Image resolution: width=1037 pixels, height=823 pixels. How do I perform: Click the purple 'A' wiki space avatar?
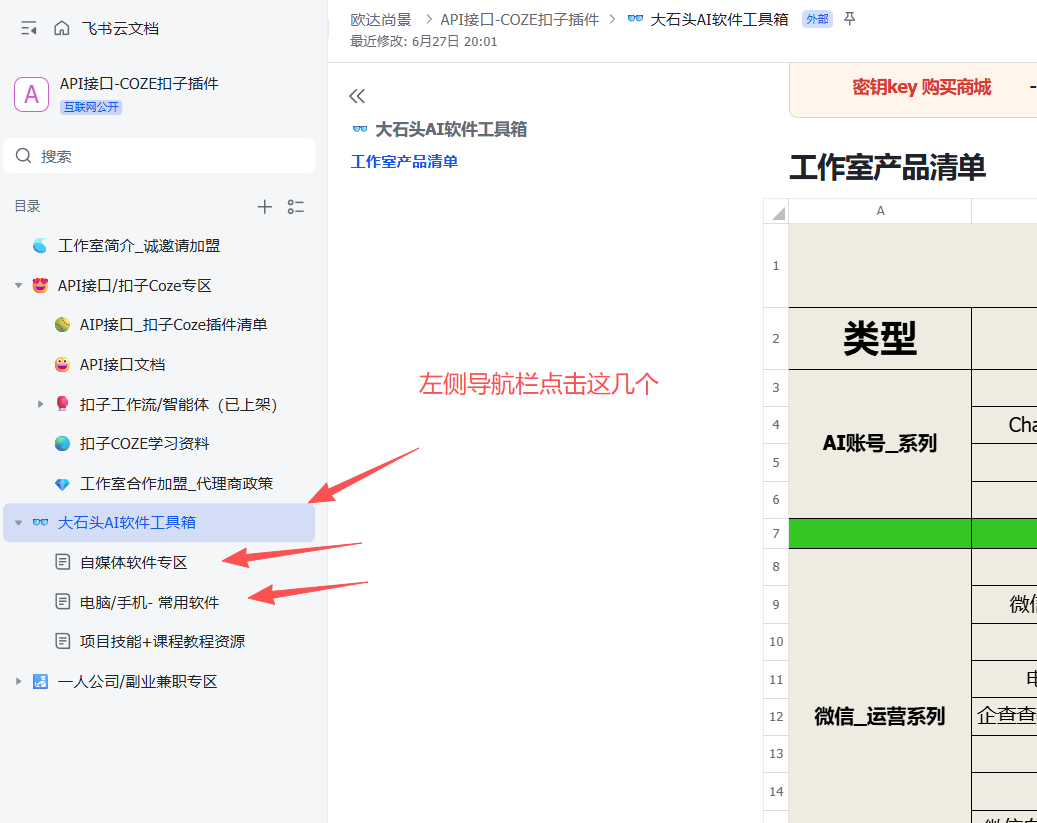tap(31, 94)
